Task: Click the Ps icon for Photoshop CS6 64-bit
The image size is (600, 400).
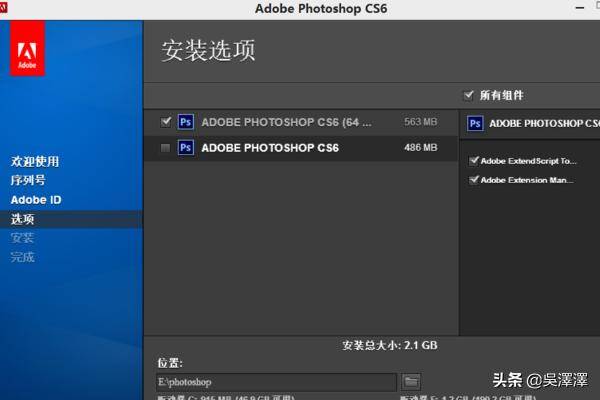Action: (x=185, y=122)
